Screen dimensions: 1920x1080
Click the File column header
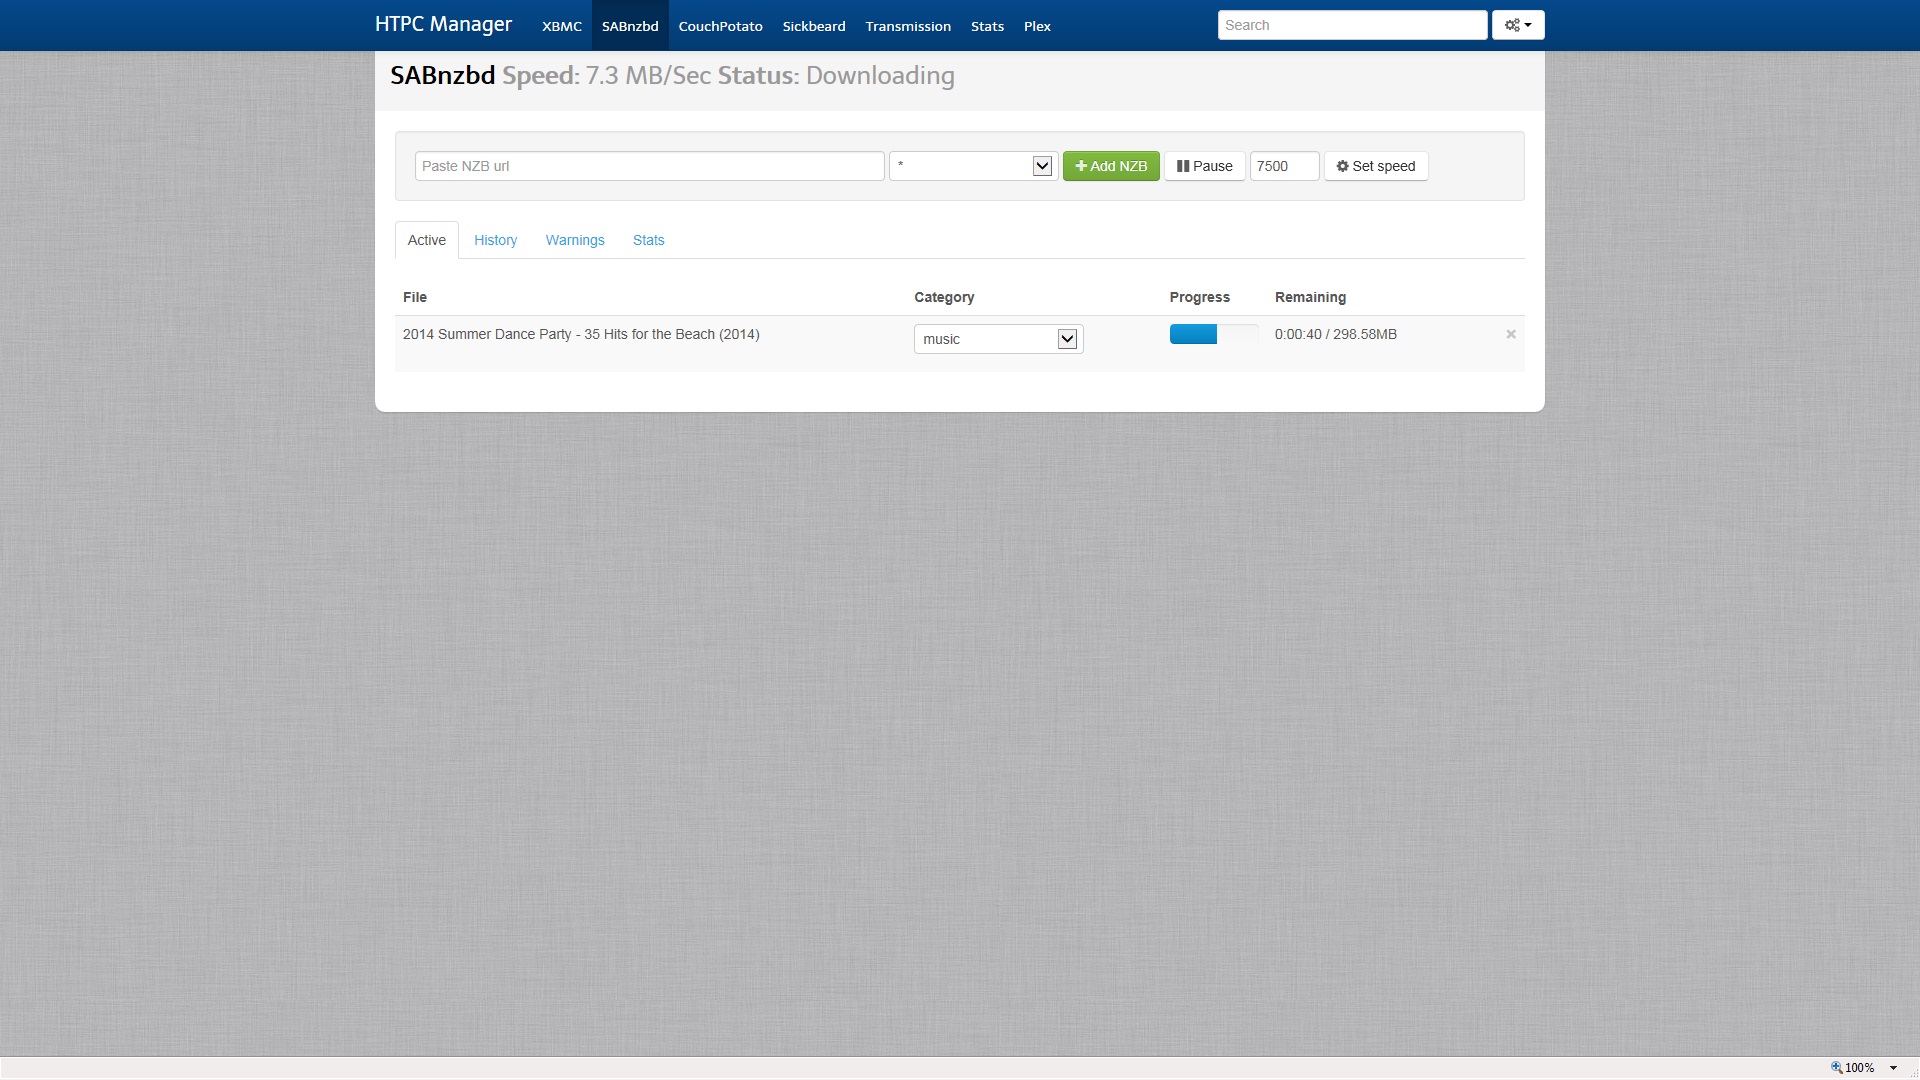pos(415,297)
